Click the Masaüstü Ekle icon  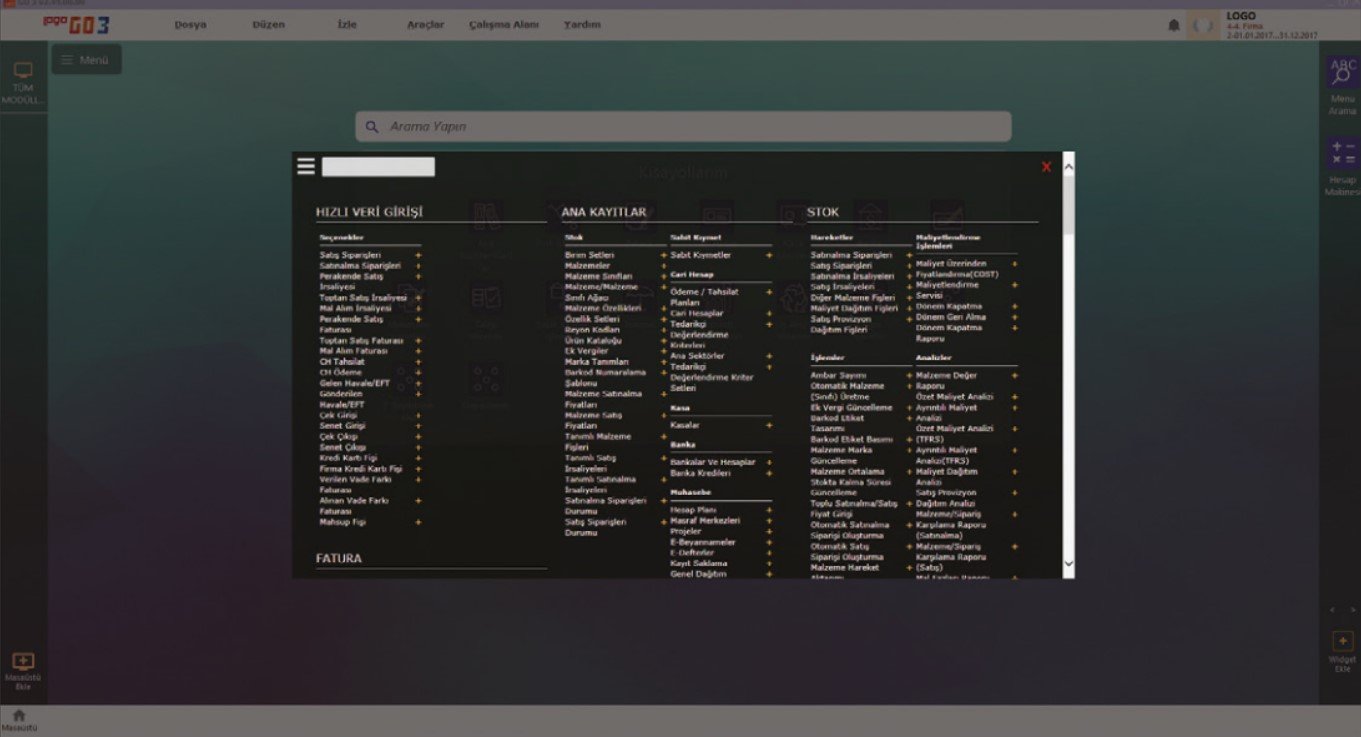tap(22, 662)
